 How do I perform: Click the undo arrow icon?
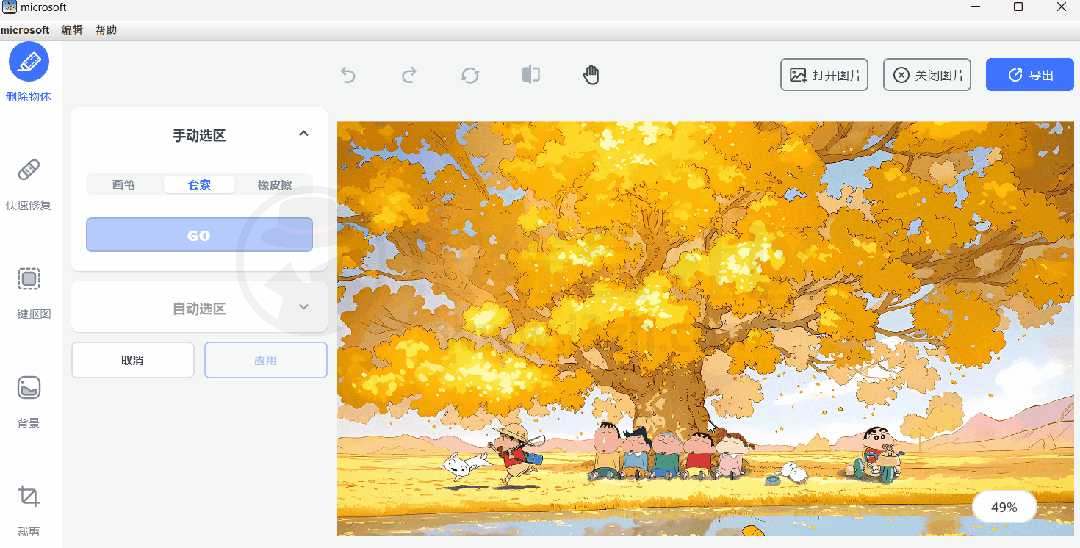coord(348,75)
